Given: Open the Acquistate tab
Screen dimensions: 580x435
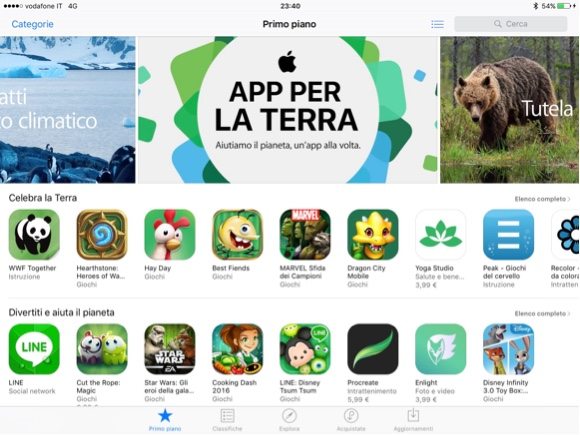Looking at the screenshot, I should (x=351, y=420).
